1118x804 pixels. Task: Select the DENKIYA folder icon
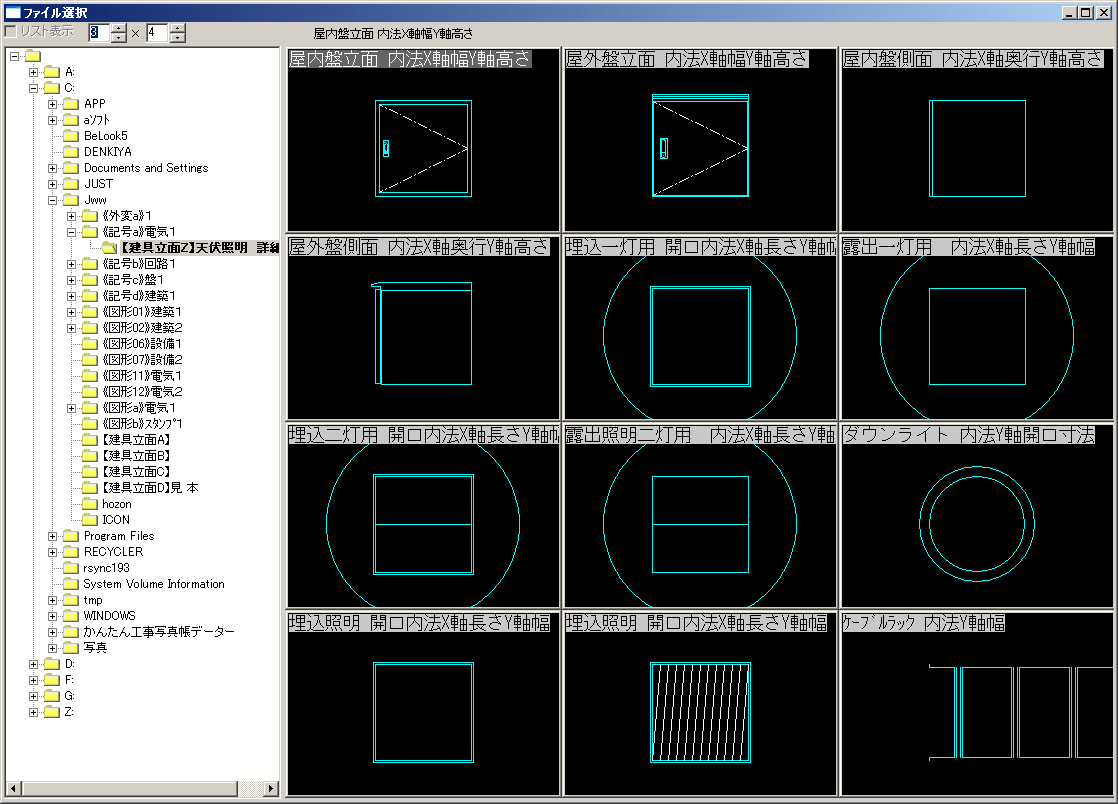[71, 152]
